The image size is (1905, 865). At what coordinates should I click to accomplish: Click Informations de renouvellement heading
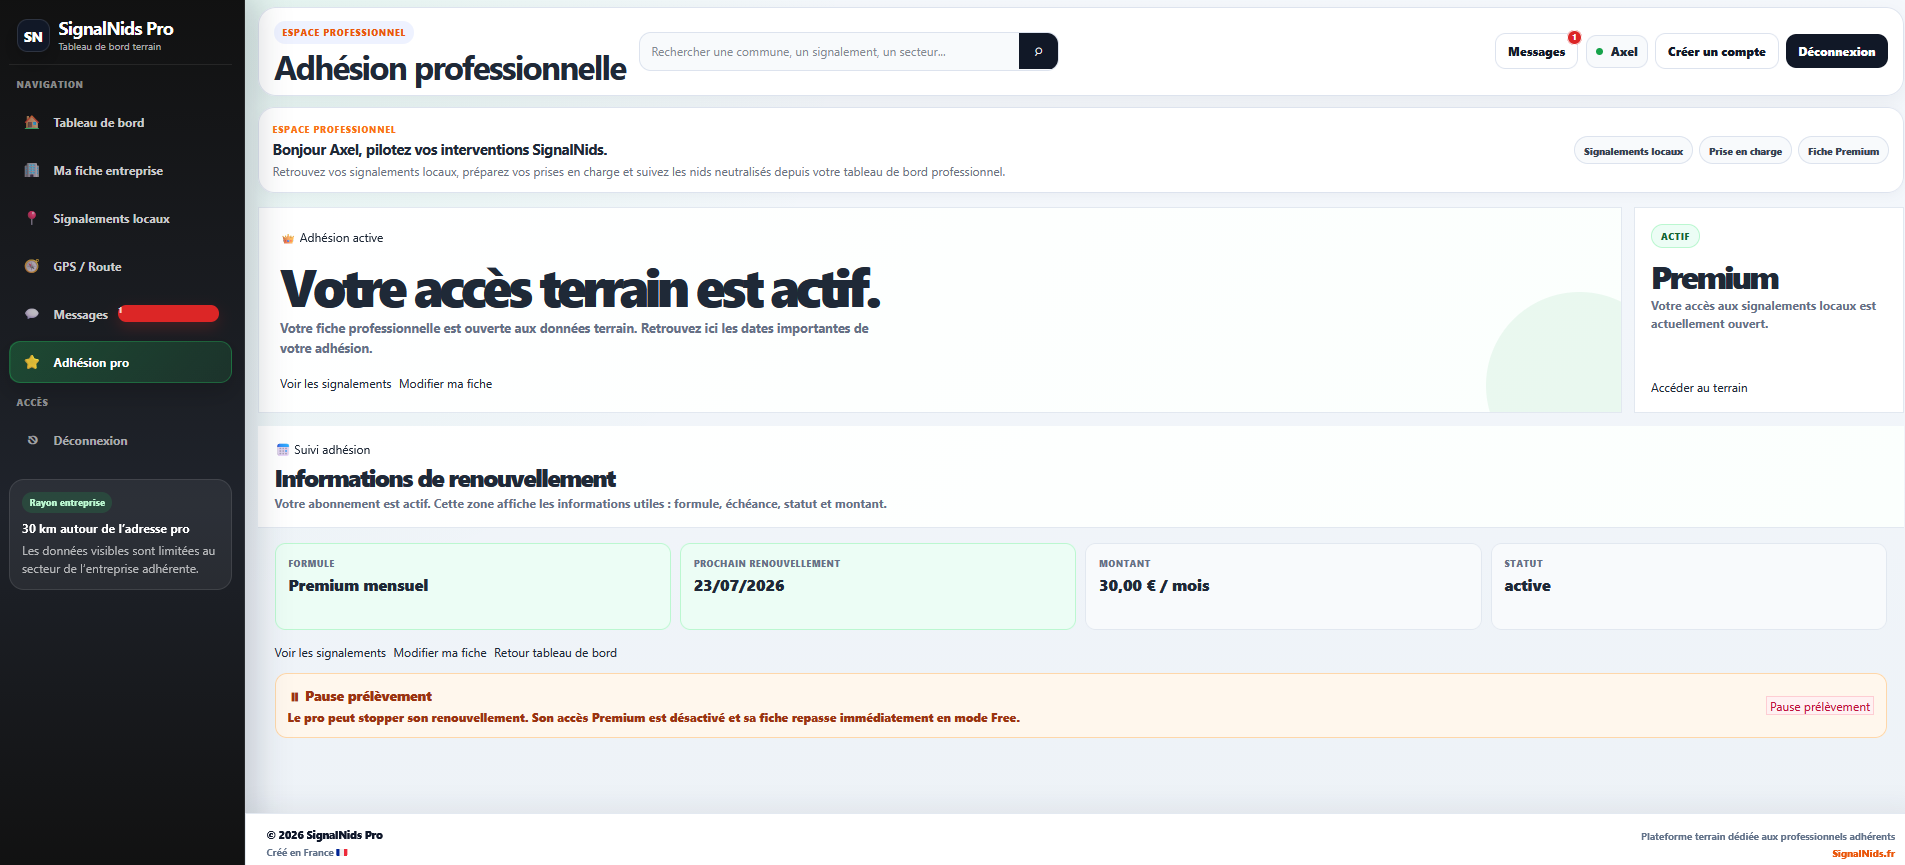coord(445,479)
